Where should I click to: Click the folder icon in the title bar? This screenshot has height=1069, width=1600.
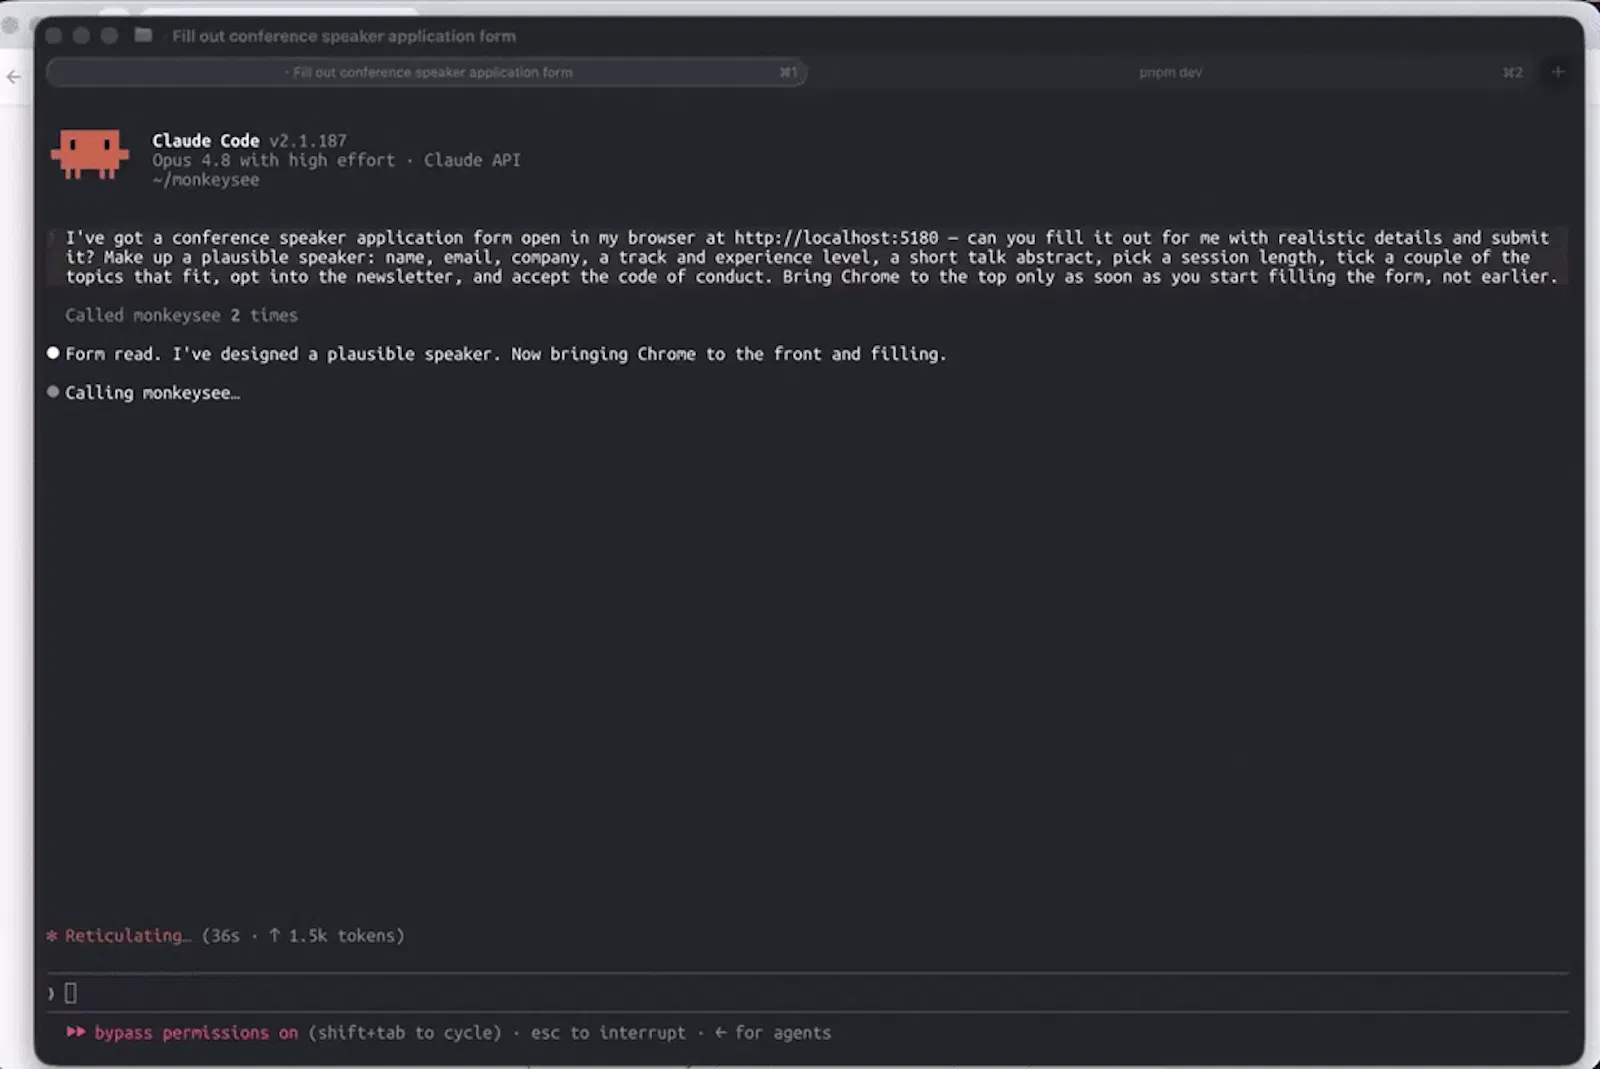pos(143,35)
